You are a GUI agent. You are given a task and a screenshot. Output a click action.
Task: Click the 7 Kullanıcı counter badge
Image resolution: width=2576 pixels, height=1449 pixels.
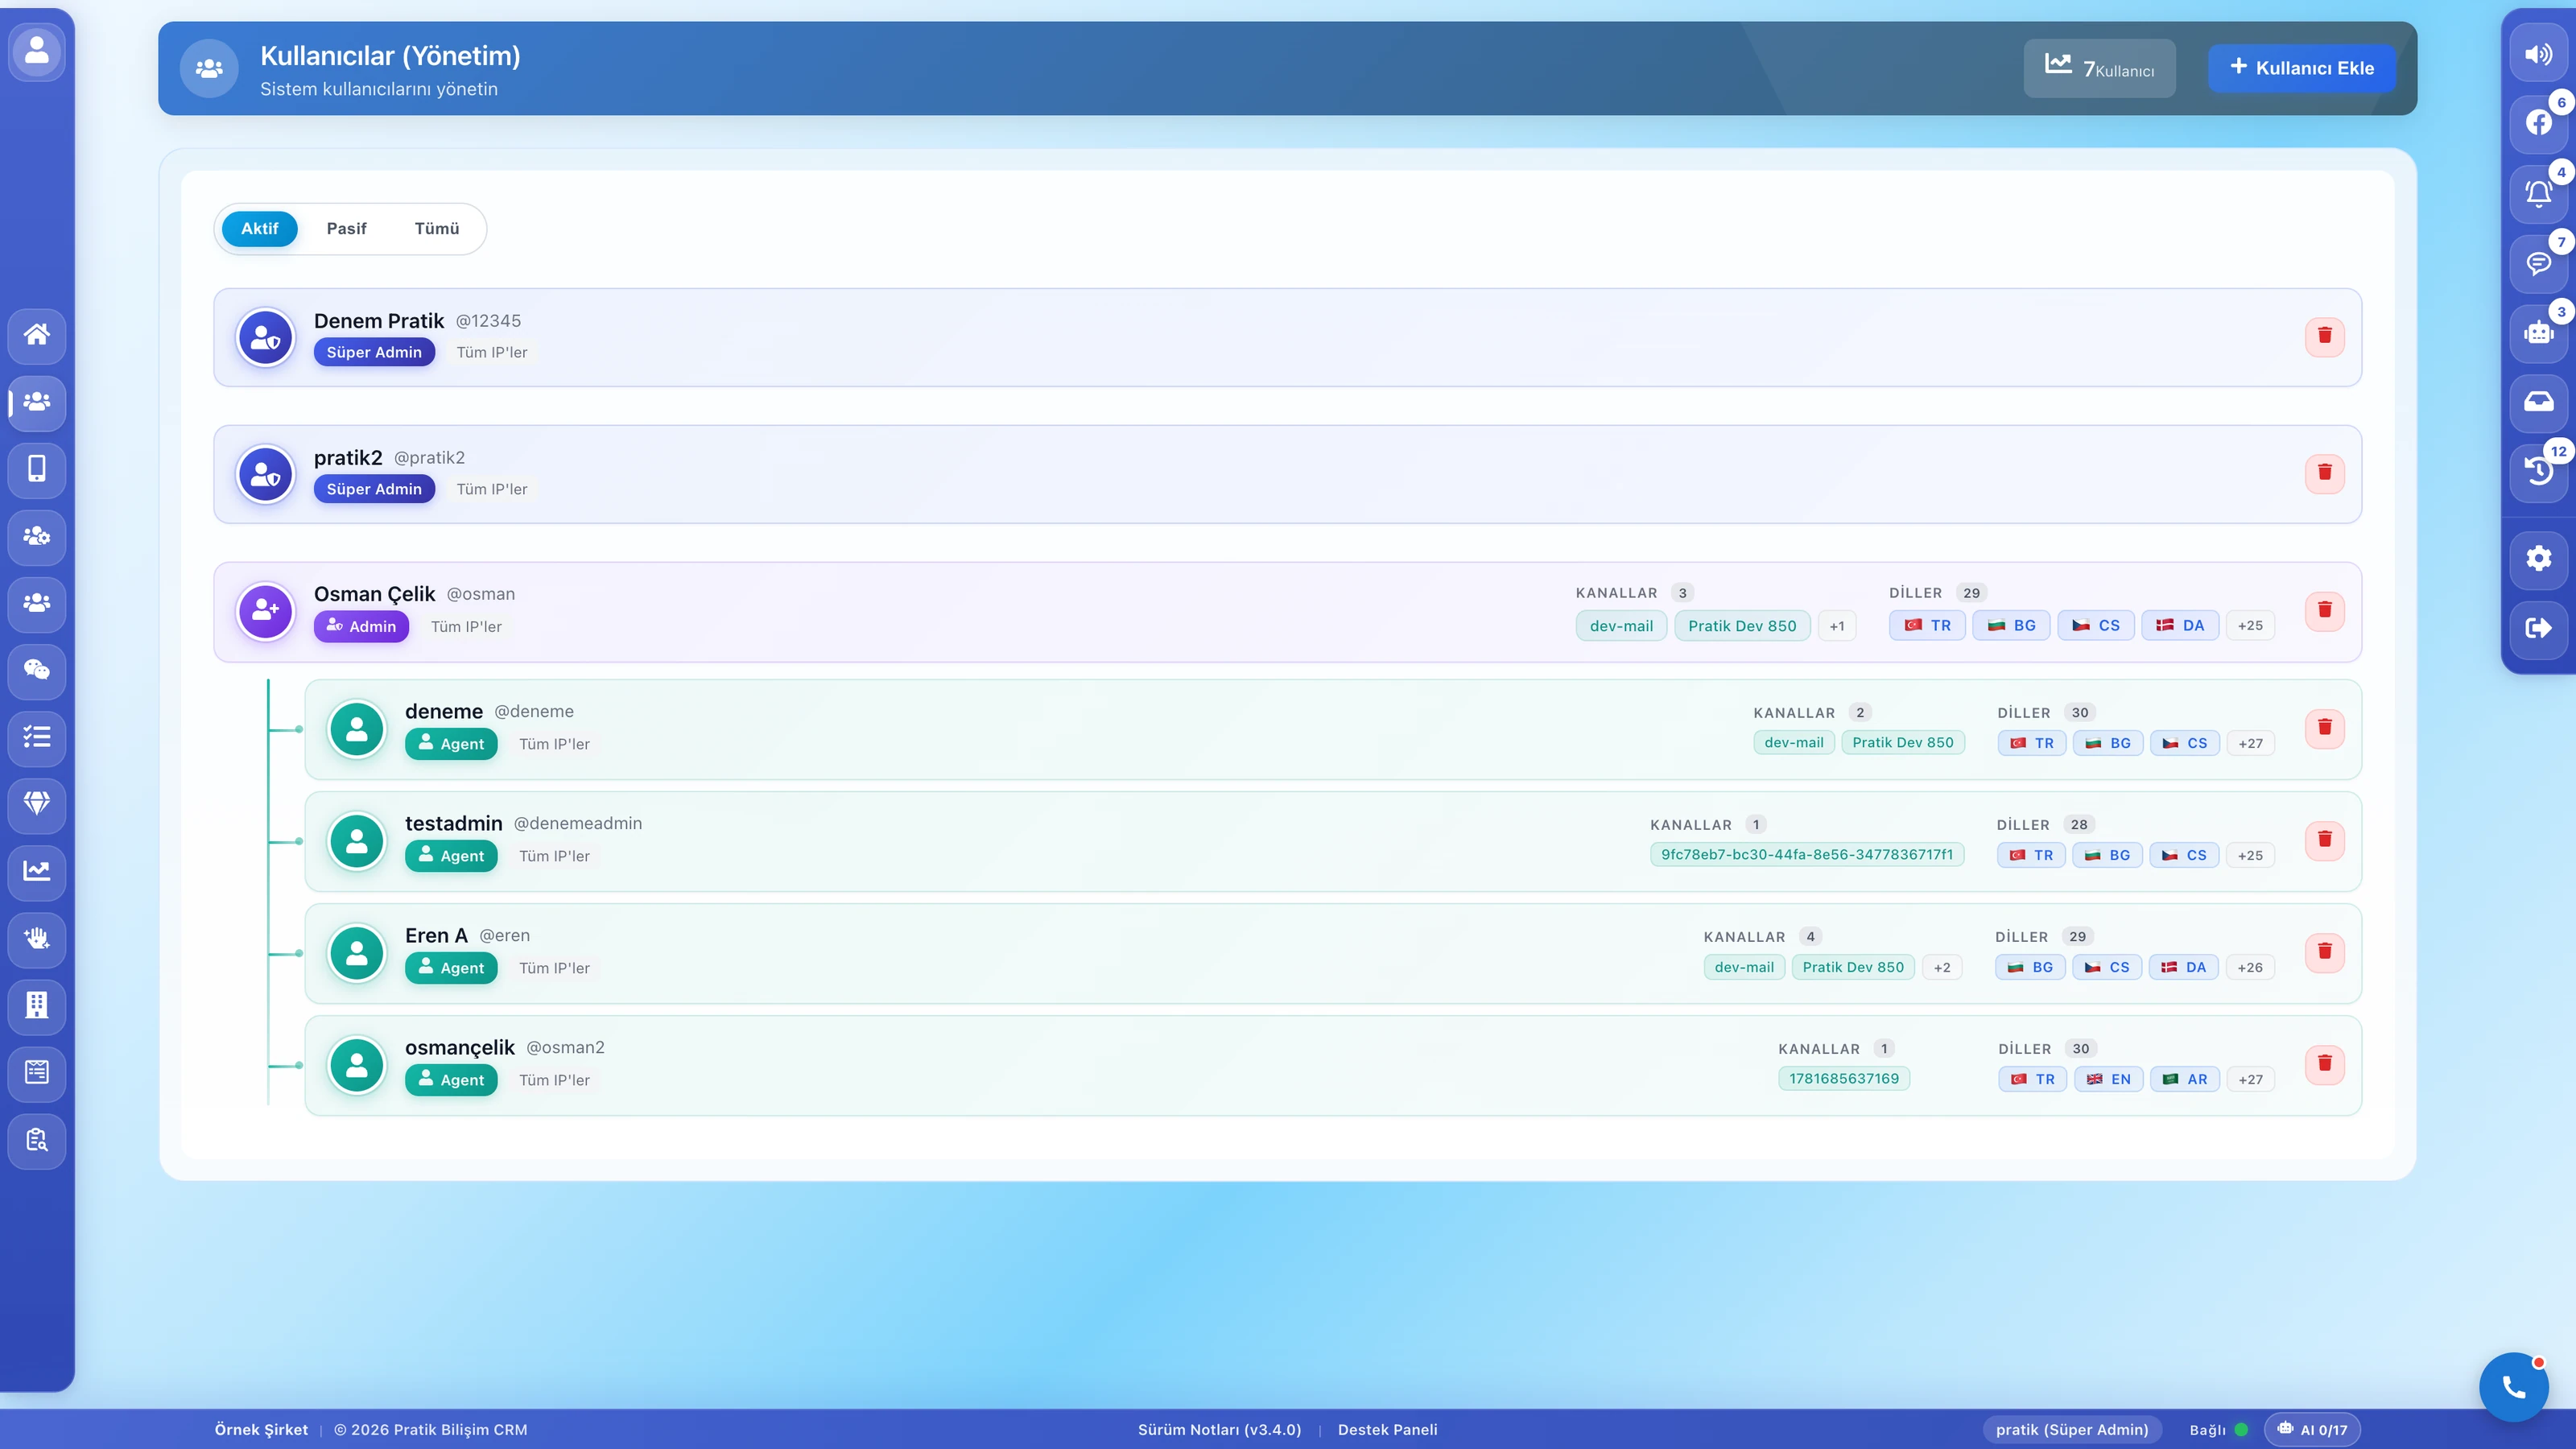(x=2099, y=68)
